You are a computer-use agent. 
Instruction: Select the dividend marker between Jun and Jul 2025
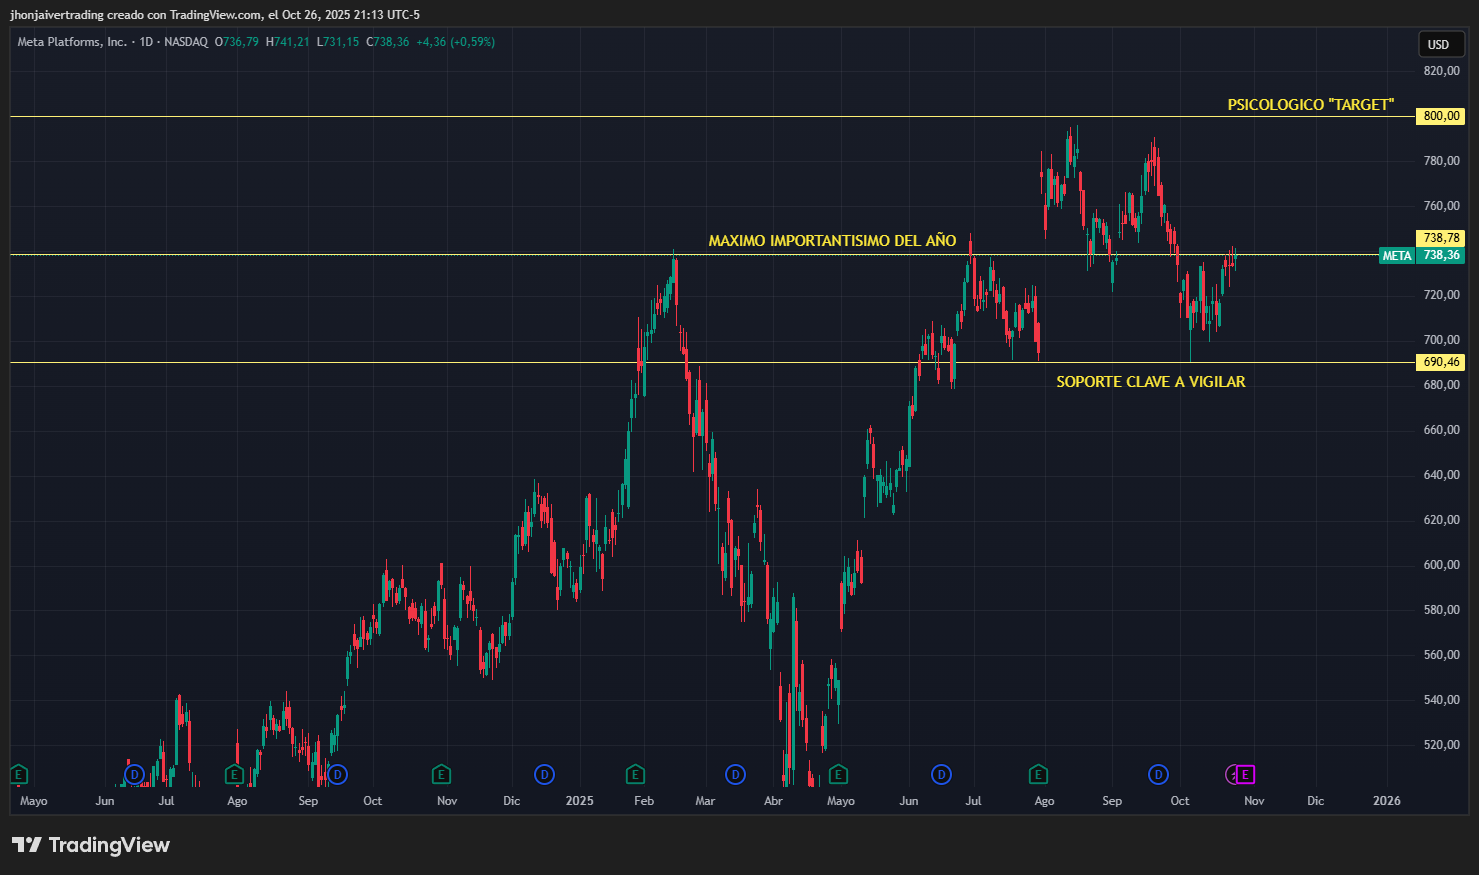click(941, 774)
